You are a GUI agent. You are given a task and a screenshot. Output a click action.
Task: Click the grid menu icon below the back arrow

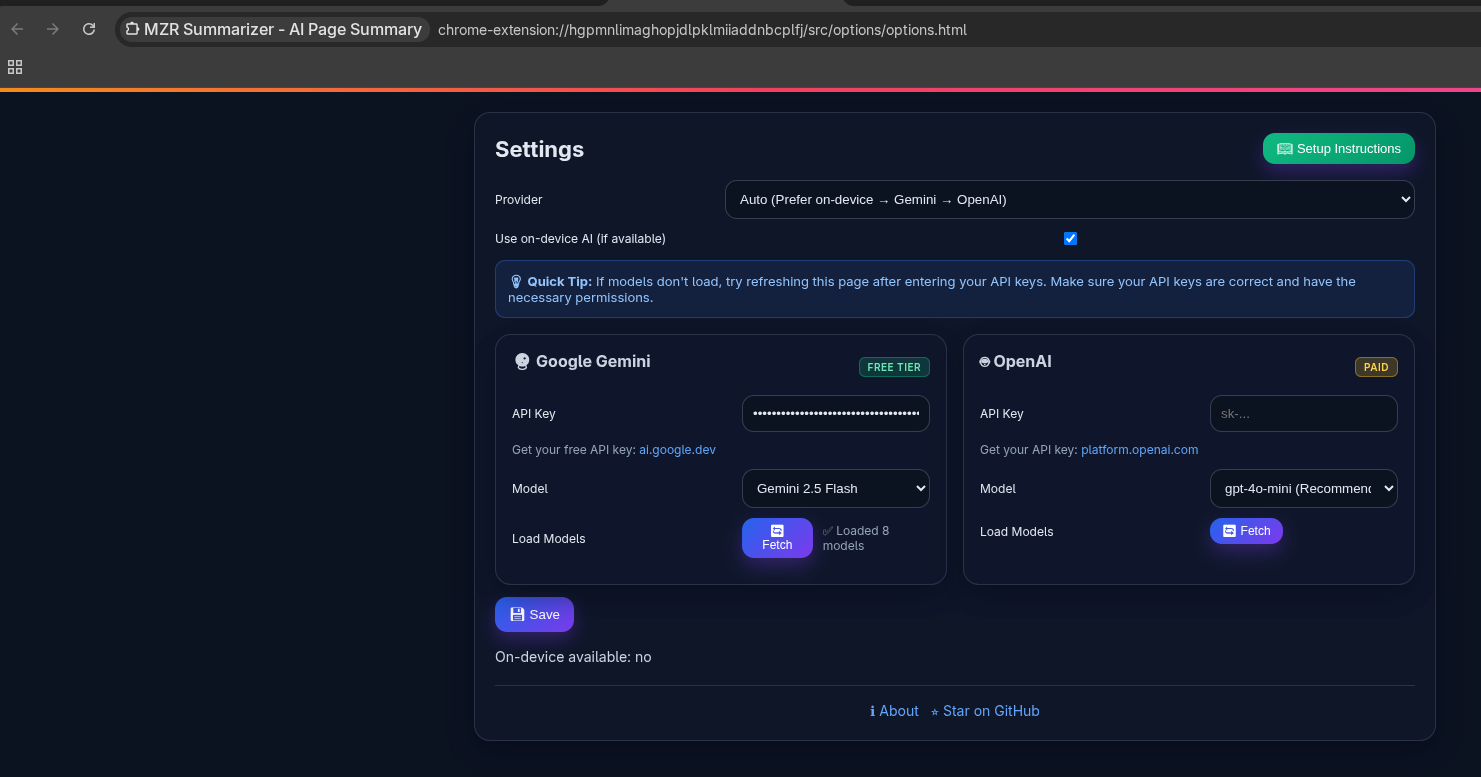(x=14, y=66)
